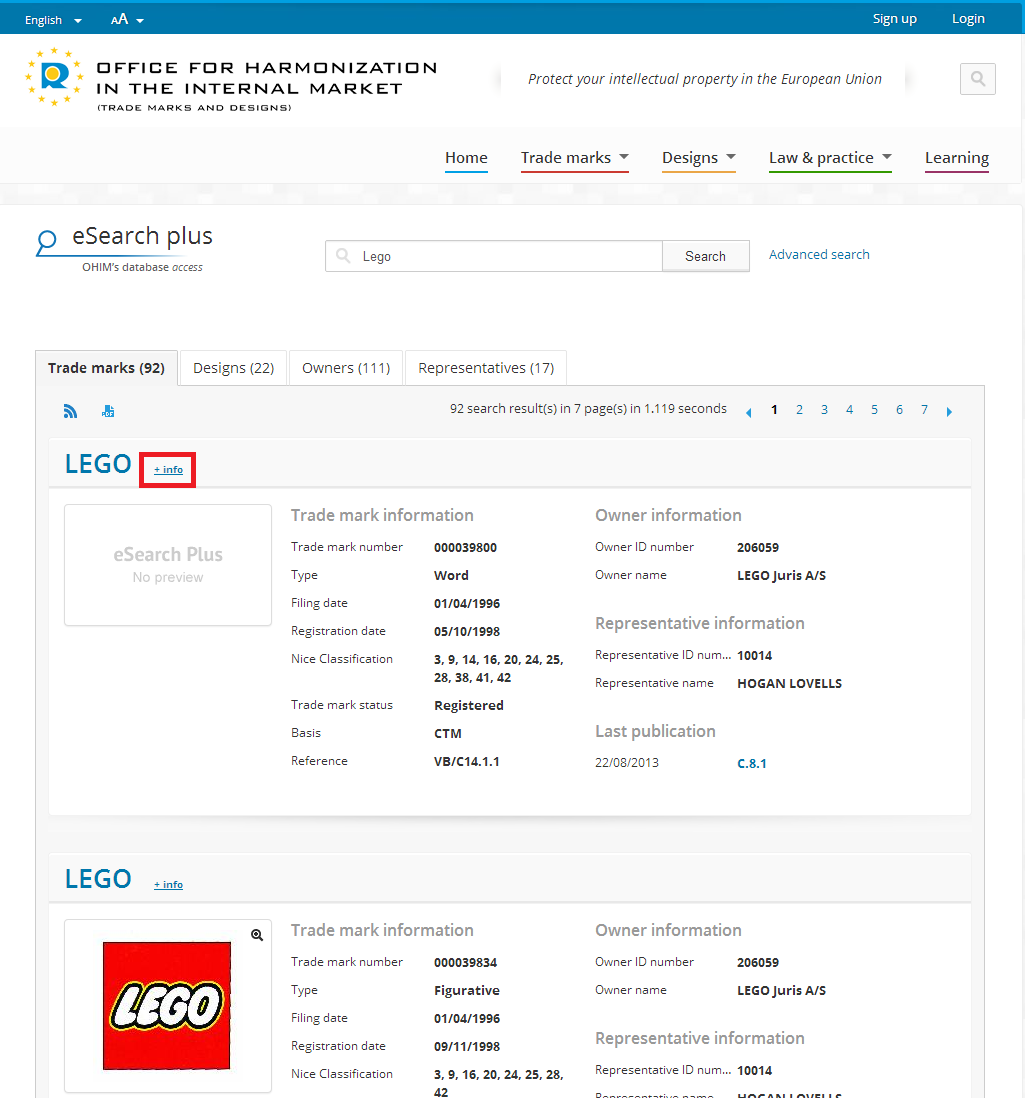Click the RSS feed icon
1025x1098 pixels.
(x=71, y=411)
